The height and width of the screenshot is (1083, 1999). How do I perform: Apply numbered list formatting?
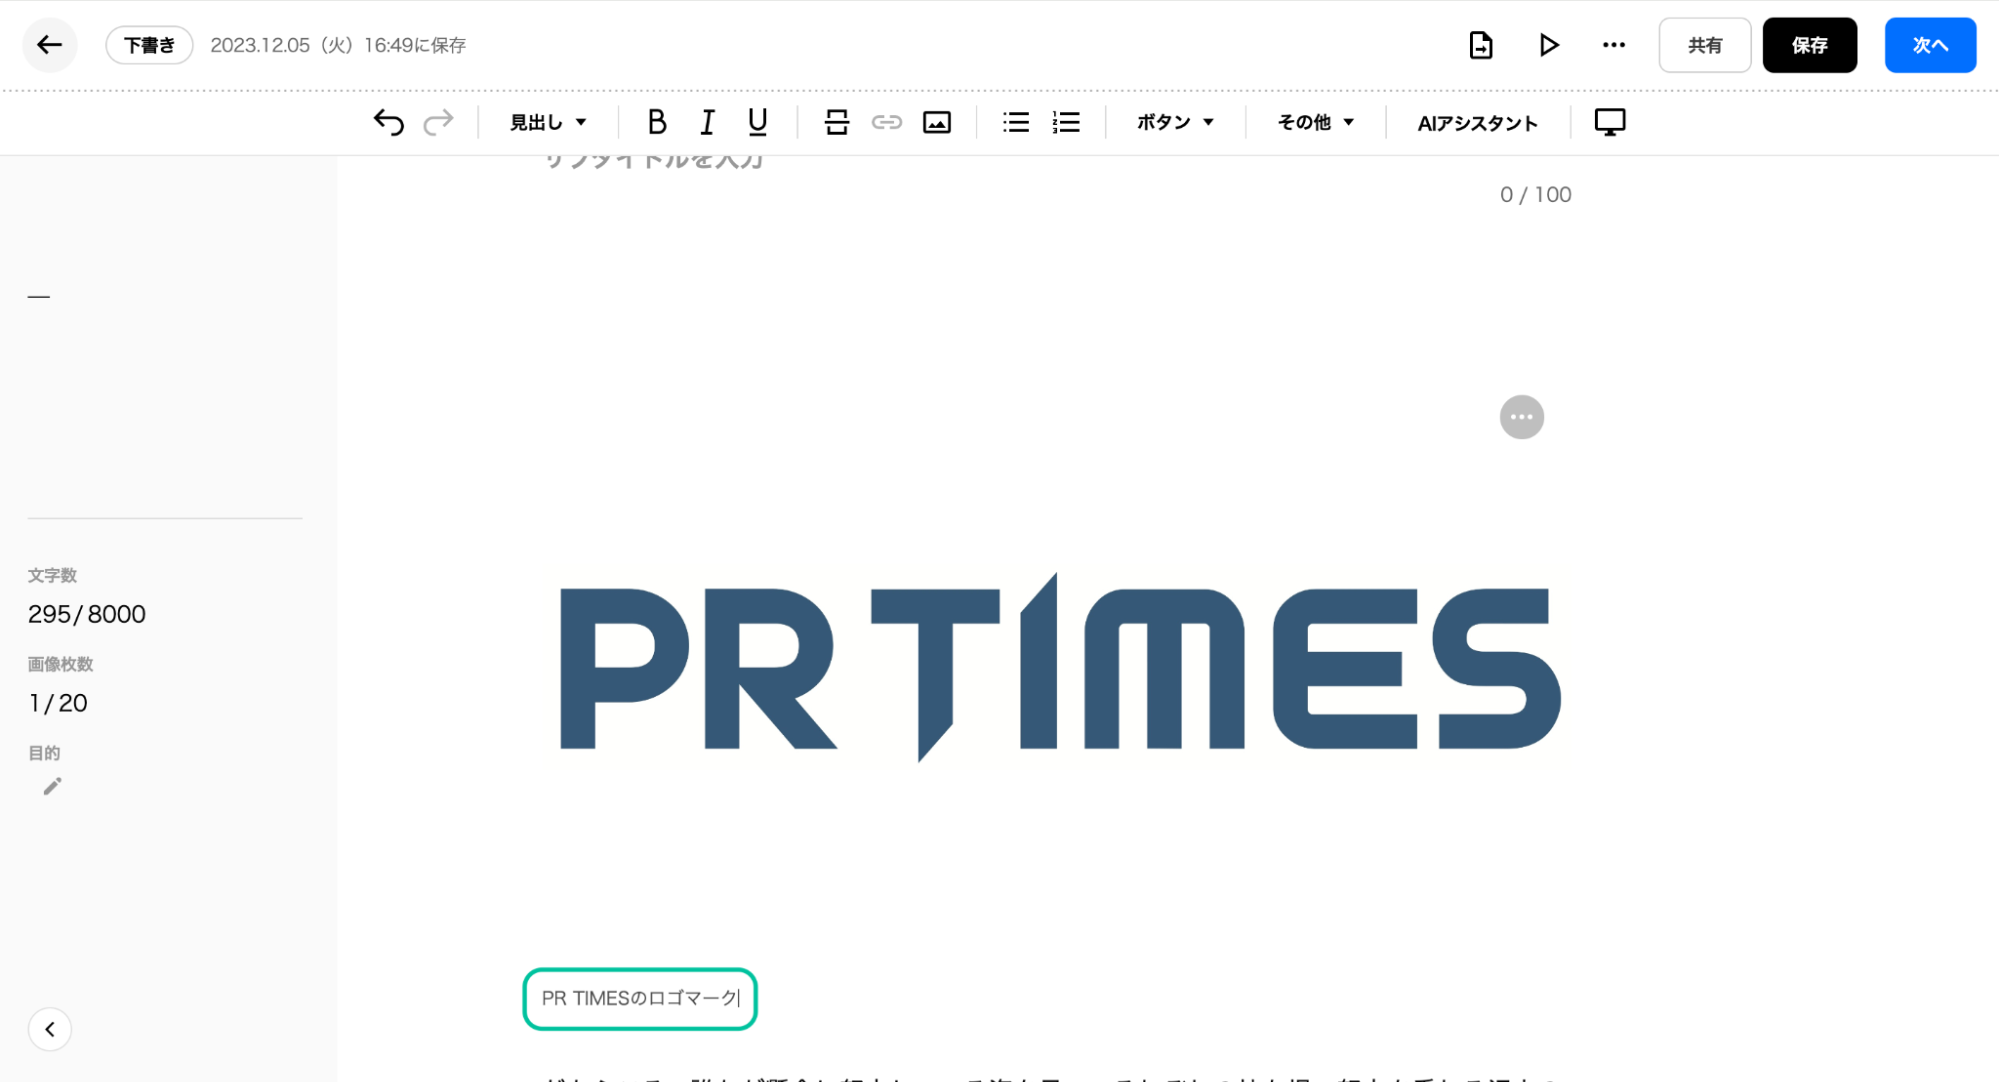tap(1066, 122)
